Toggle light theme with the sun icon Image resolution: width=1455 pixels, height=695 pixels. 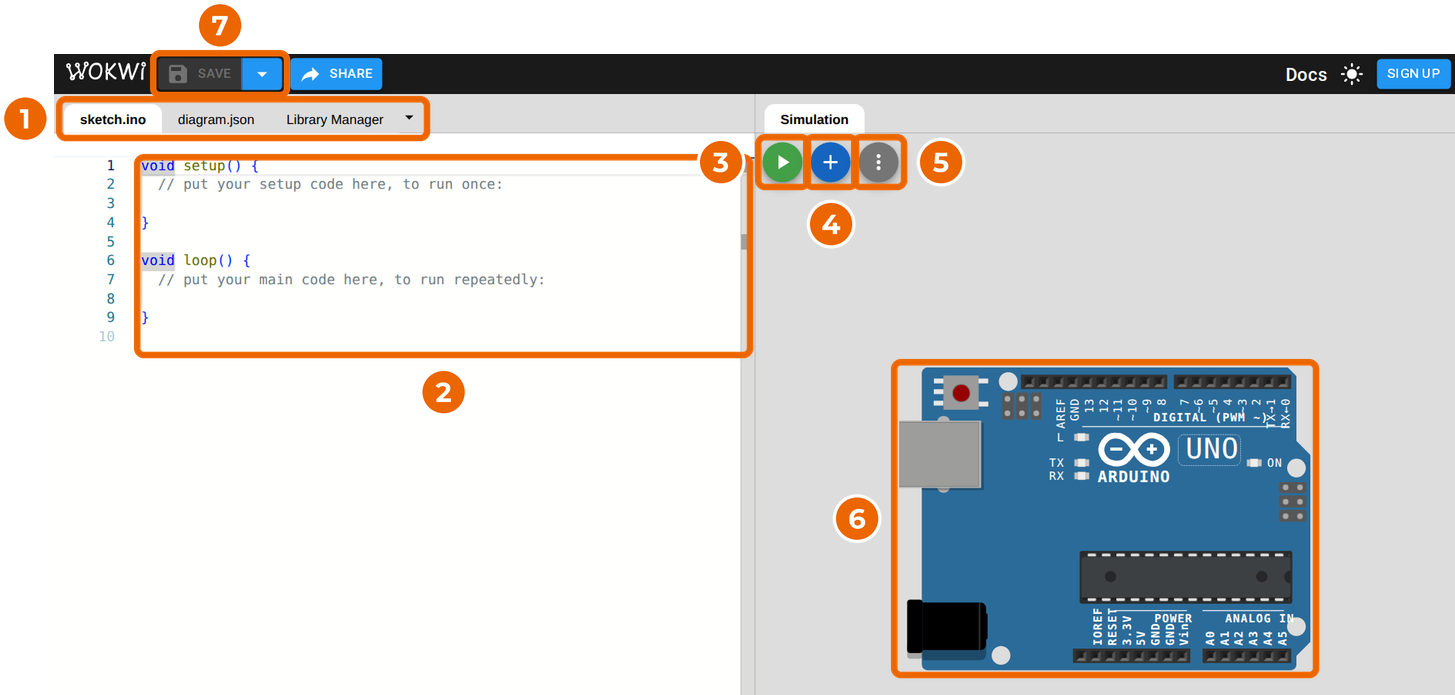pyautogui.click(x=1352, y=74)
